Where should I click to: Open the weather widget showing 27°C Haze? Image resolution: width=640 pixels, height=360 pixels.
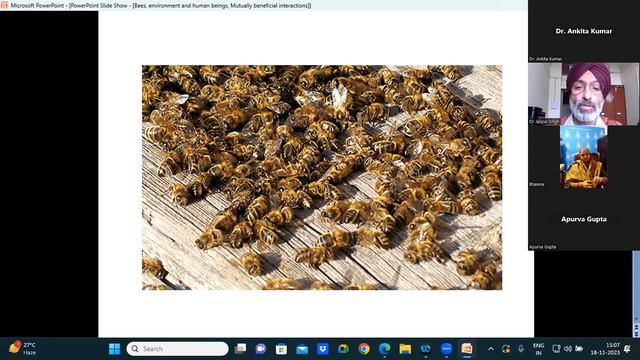pyautogui.click(x=23, y=349)
